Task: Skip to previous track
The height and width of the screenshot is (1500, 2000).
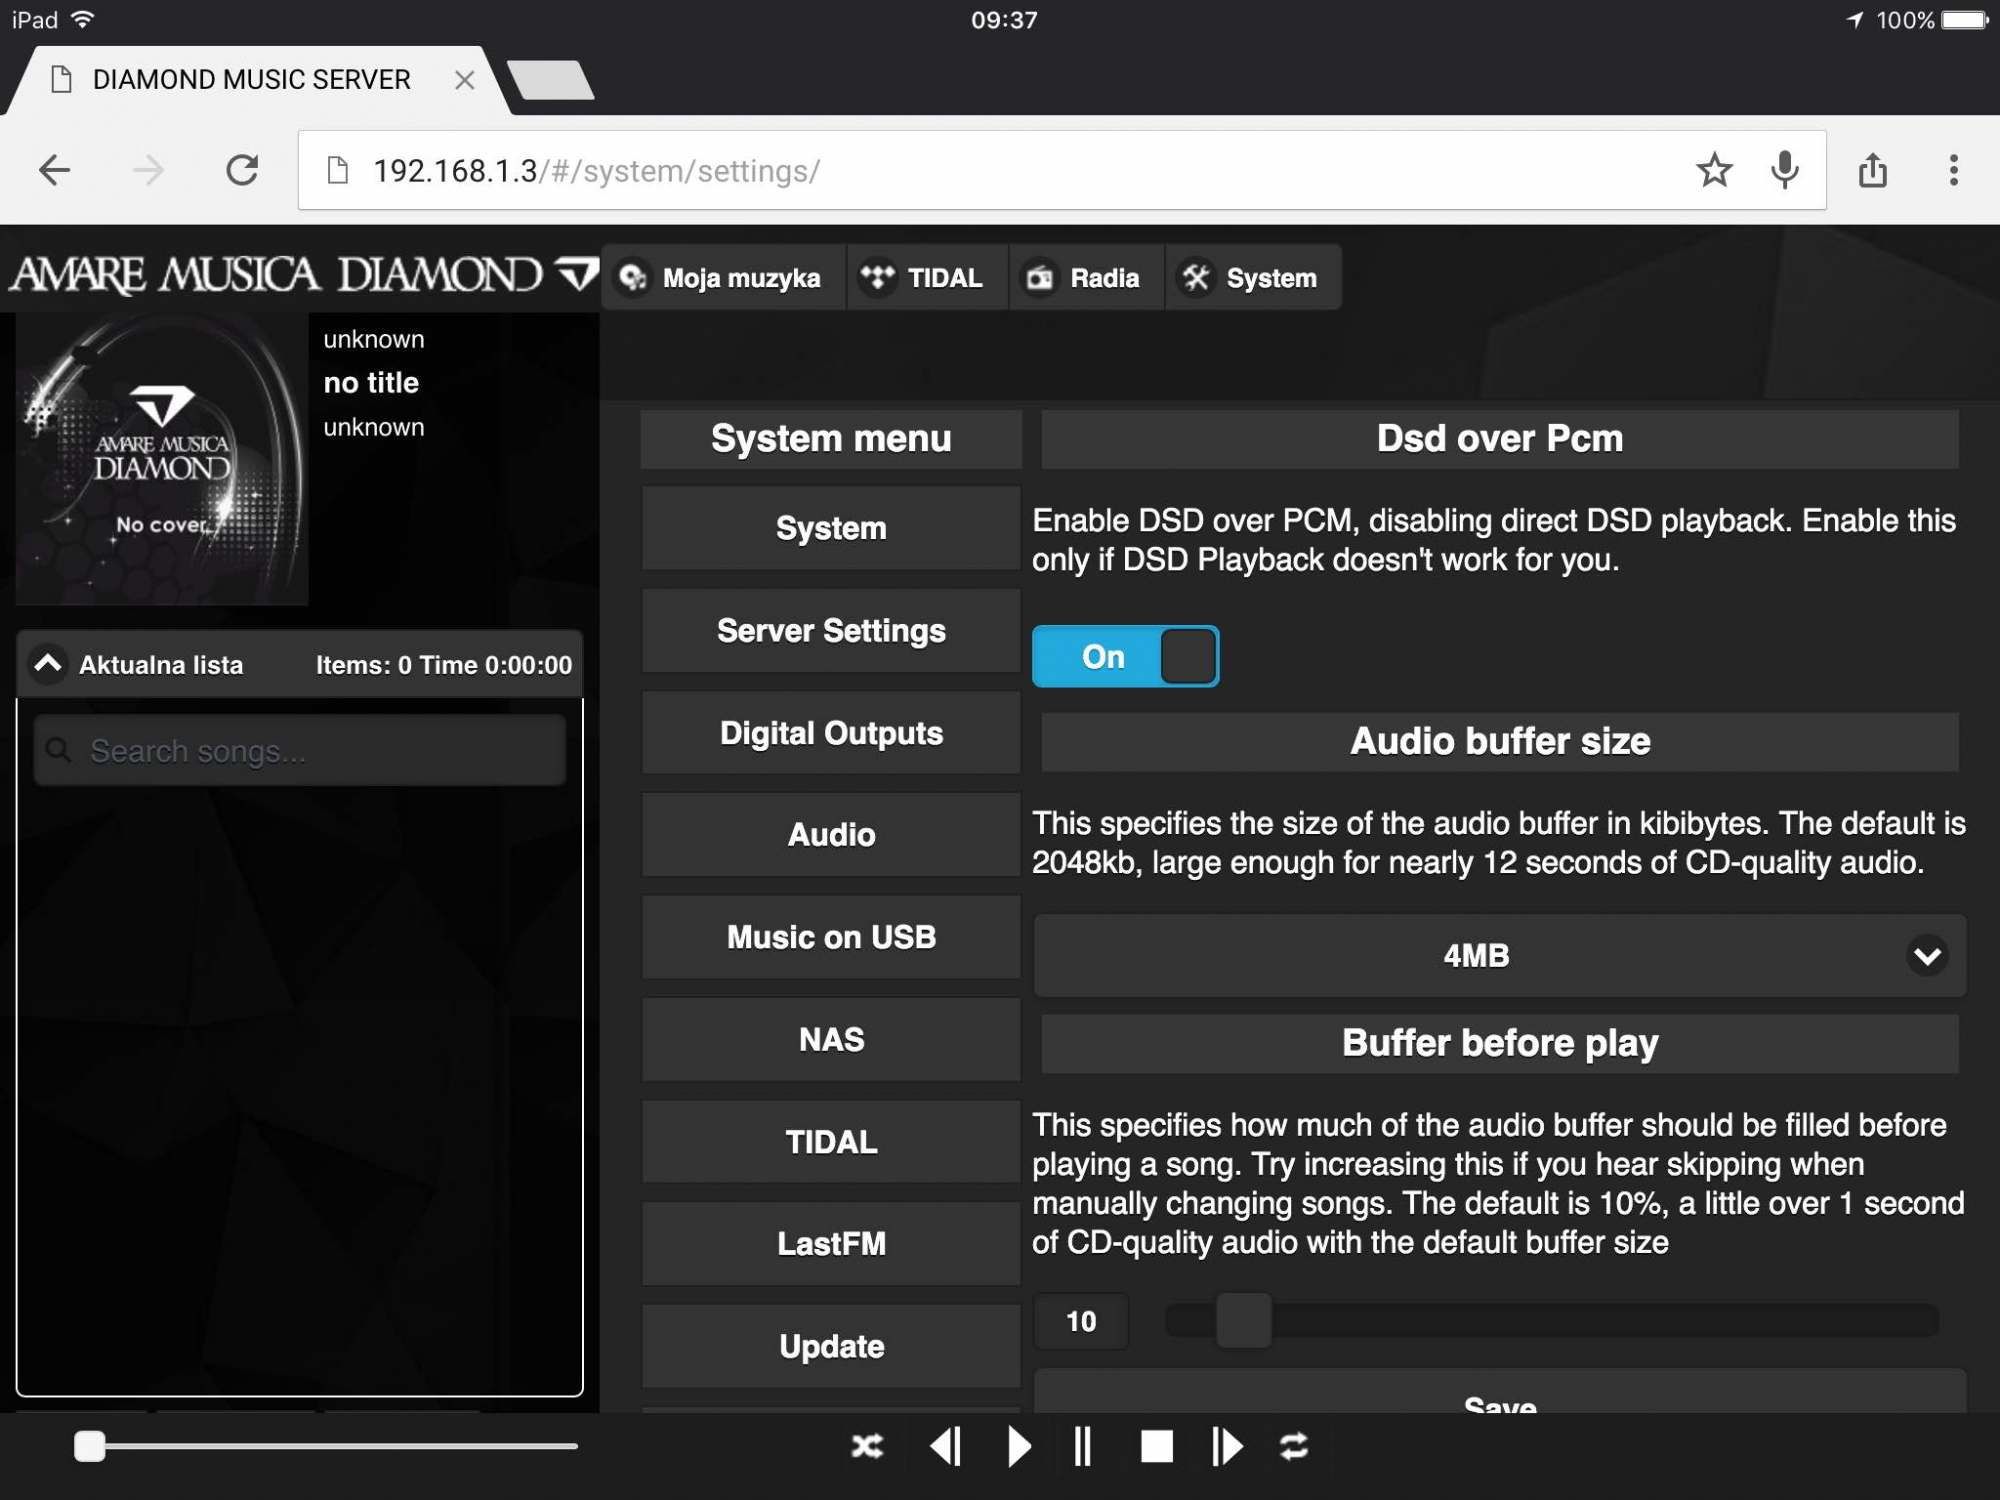Action: pos(946,1446)
